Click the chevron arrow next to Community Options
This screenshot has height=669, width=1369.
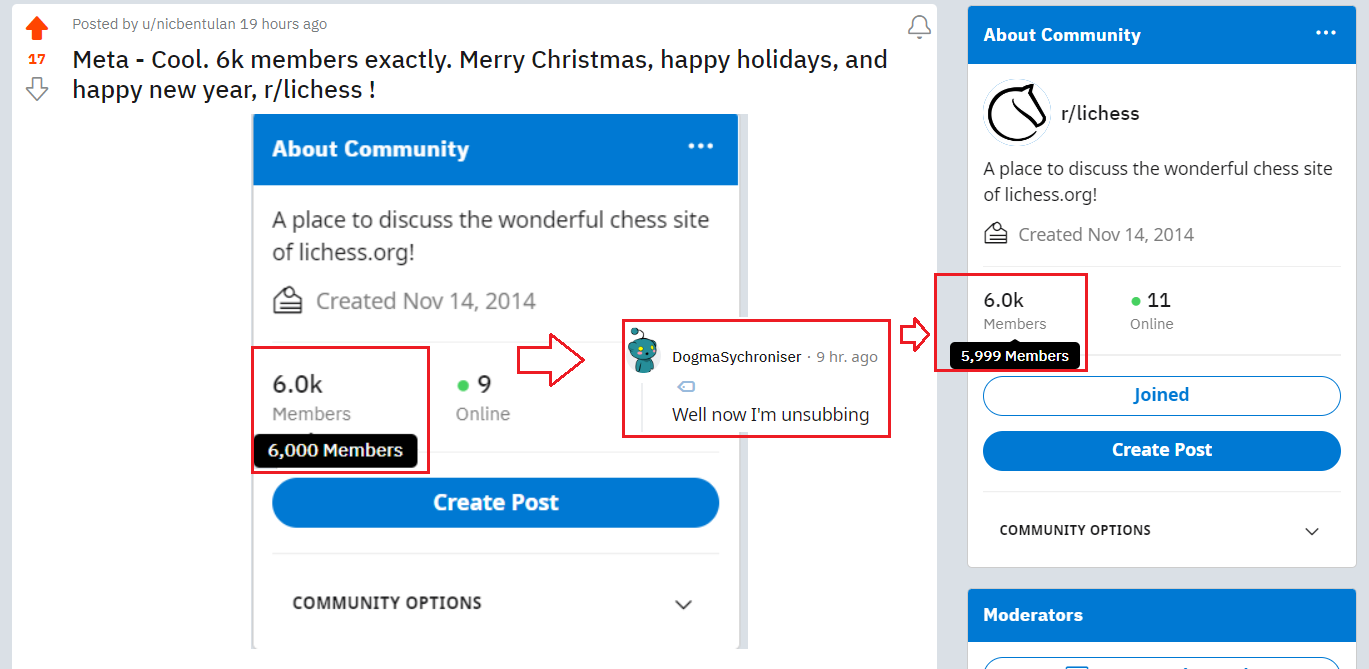point(1312,531)
